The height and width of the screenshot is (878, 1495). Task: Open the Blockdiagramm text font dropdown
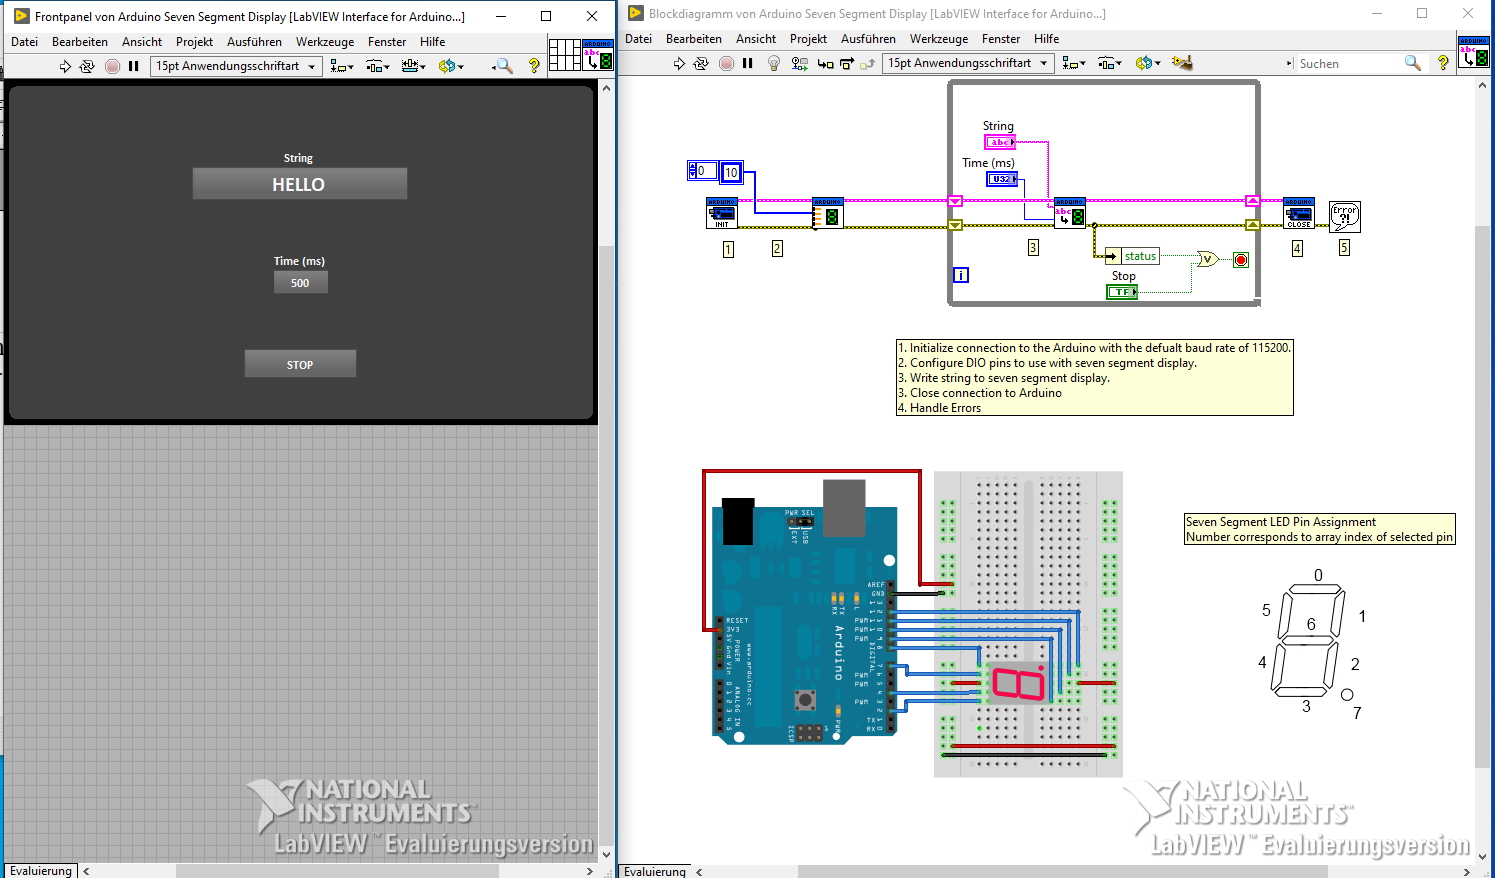coord(969,63)
